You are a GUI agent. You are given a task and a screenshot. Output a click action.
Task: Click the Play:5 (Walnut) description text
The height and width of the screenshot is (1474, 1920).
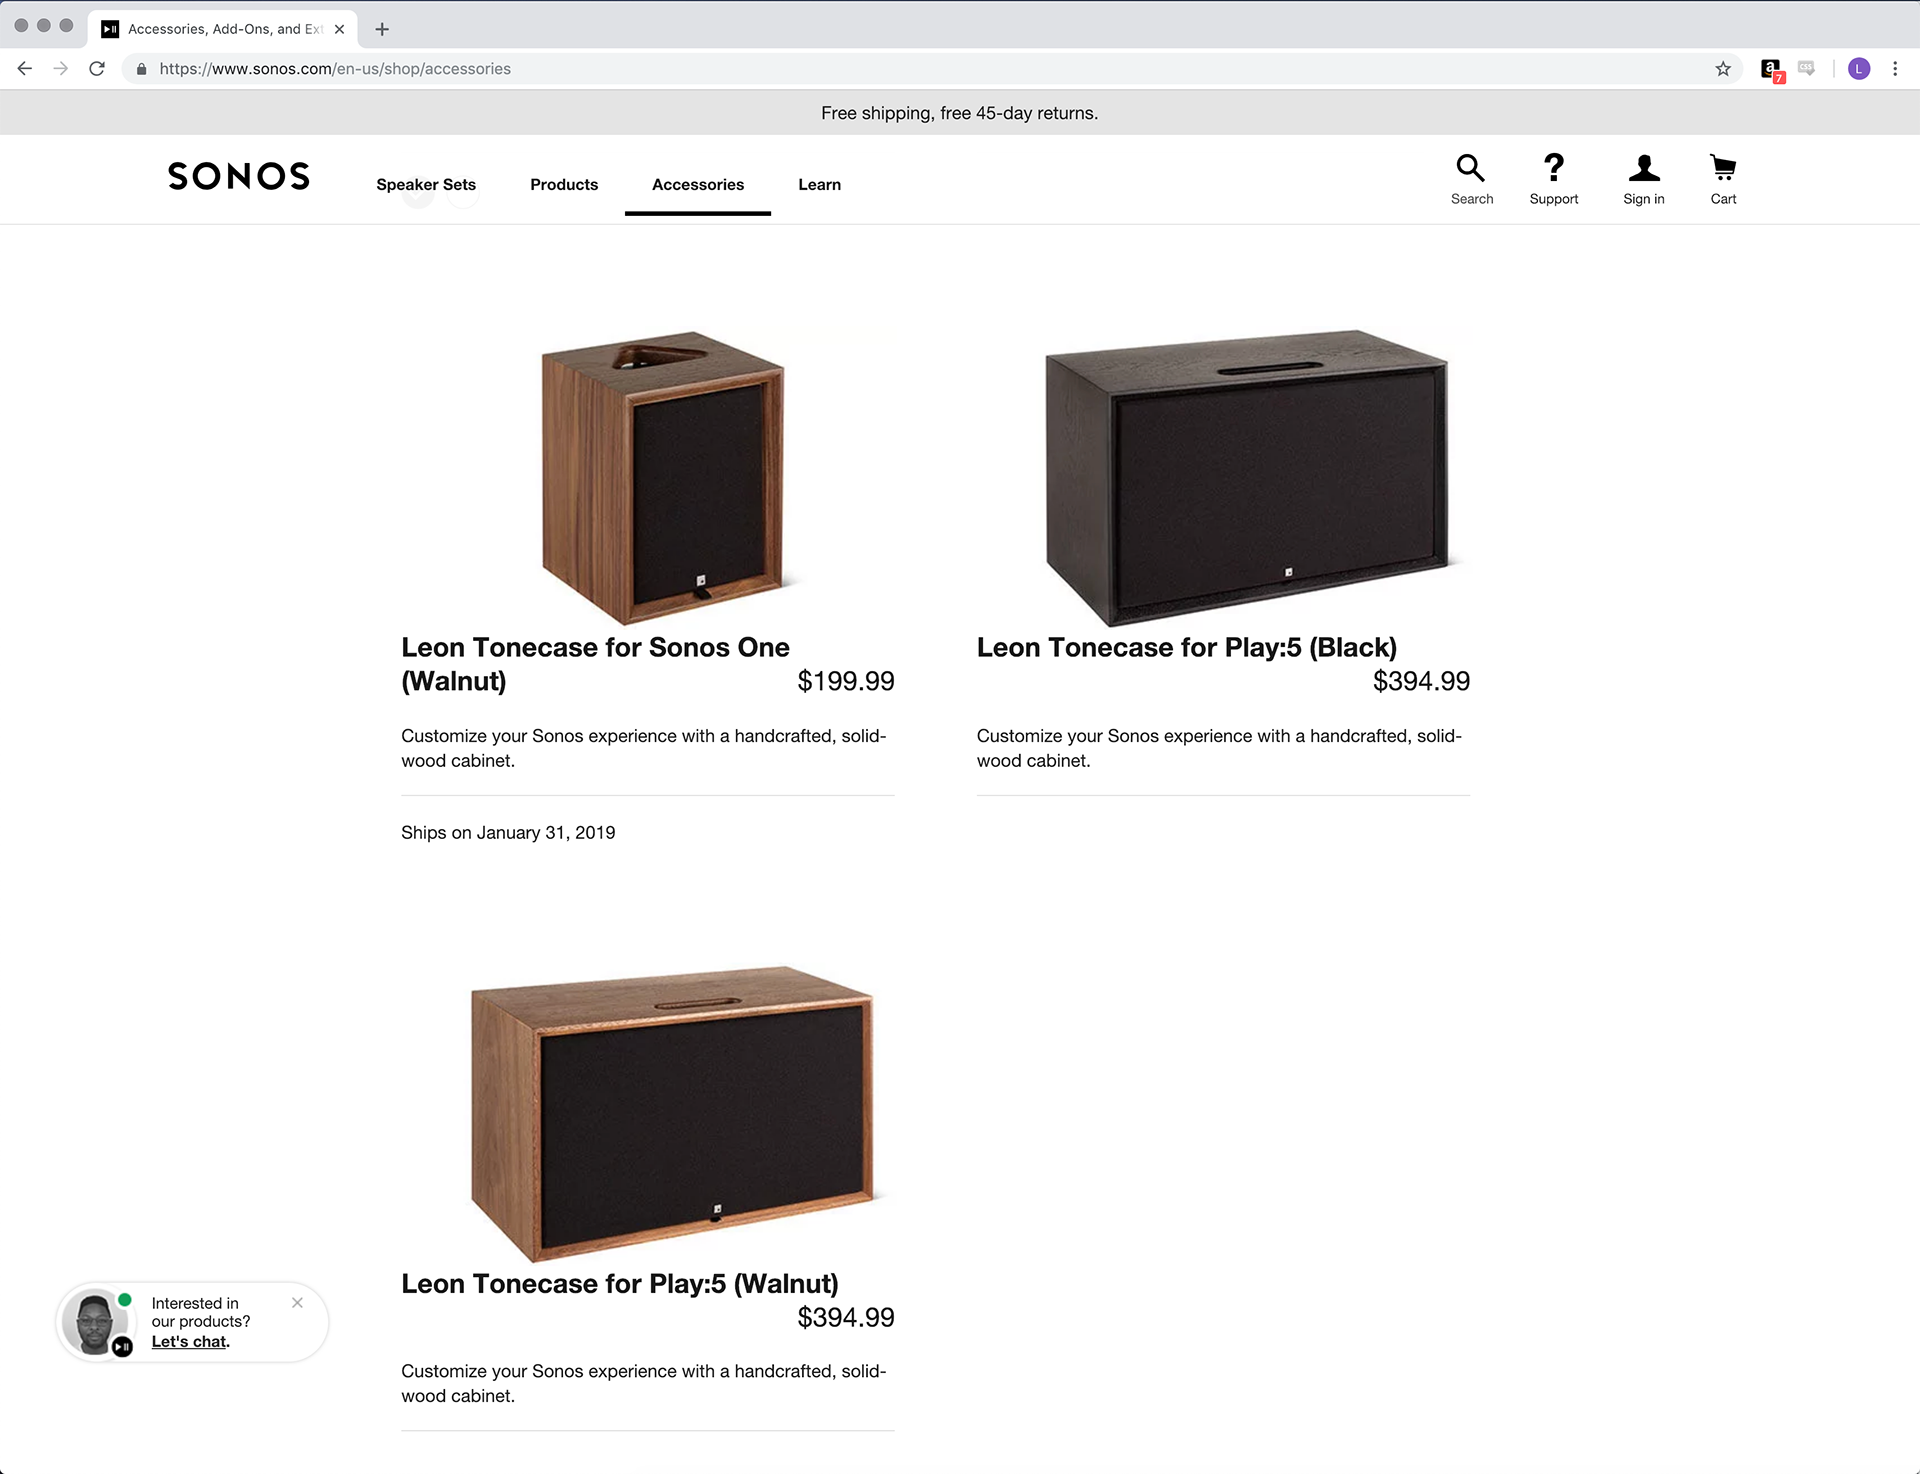(x=644, y=1383)
